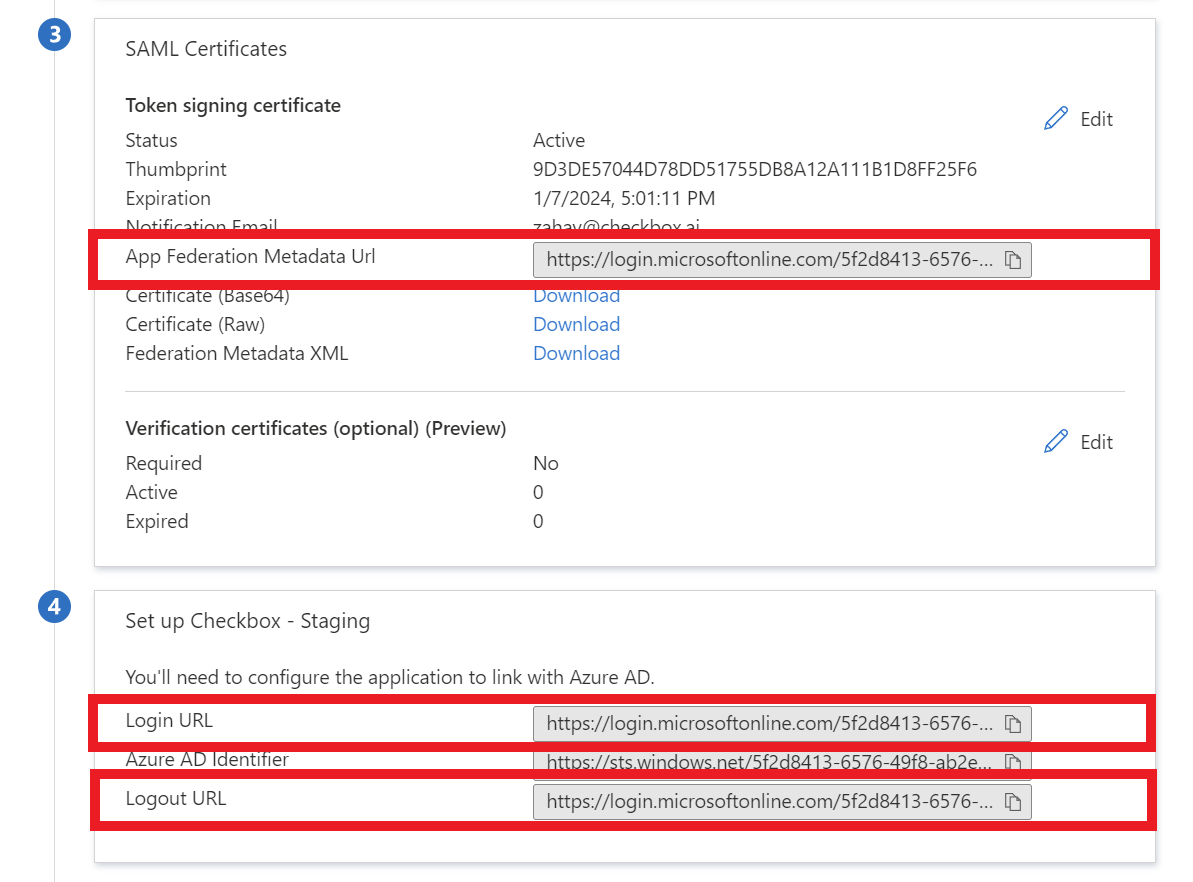Image resolution: width=1193 pixels, height=882 pixels.
Task: Click the Login URL field
Action: point(782,724)
